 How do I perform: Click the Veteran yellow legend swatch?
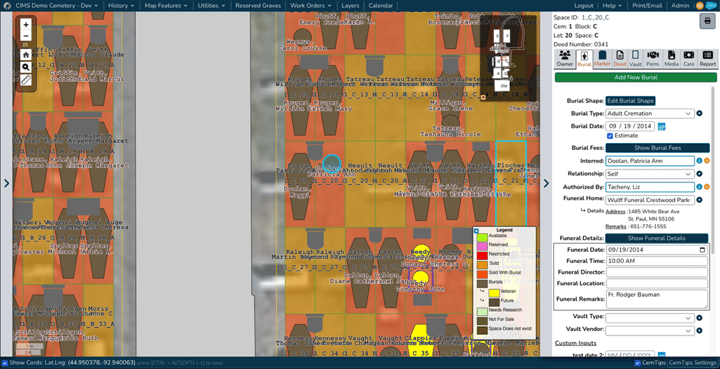click(494, 292)
